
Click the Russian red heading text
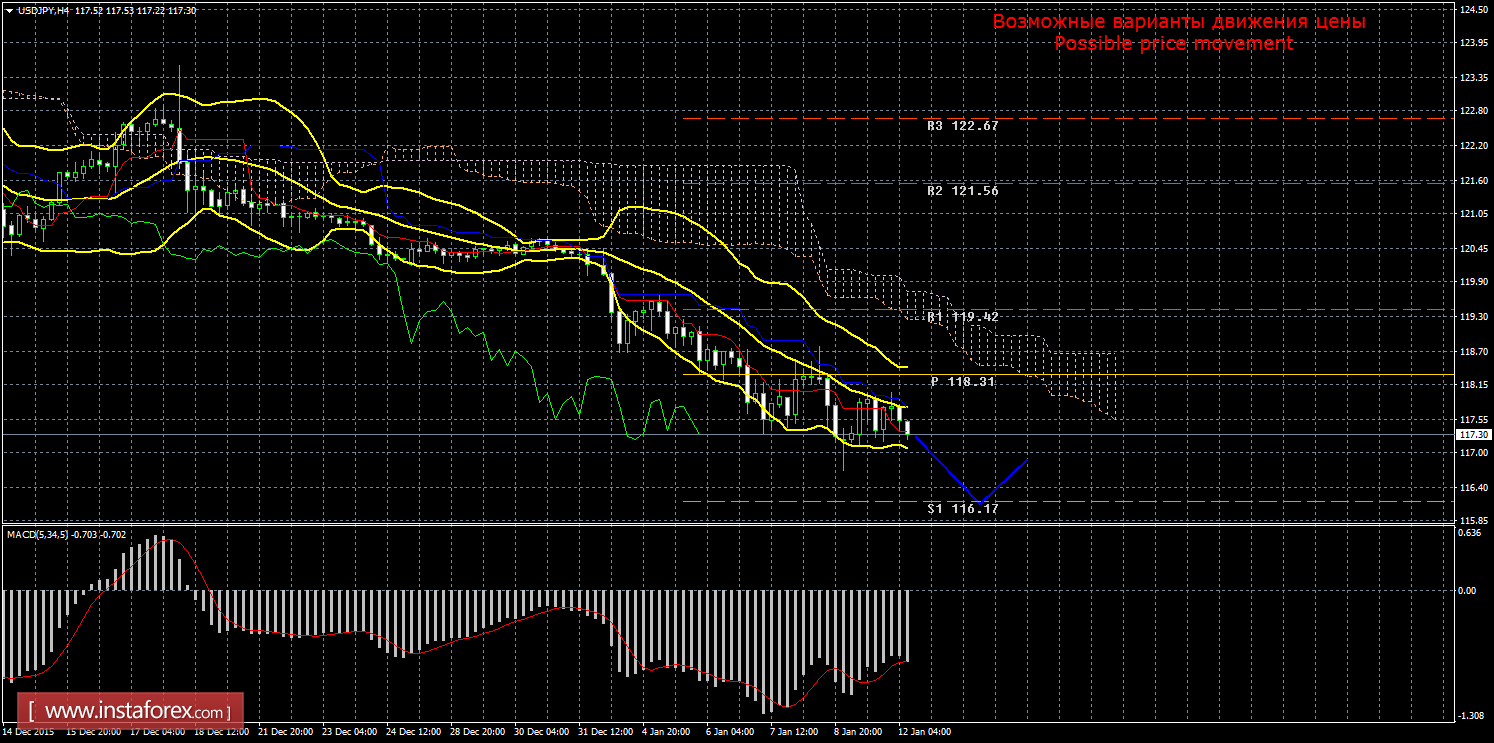pyautogui.click(x=1179, y=21)
